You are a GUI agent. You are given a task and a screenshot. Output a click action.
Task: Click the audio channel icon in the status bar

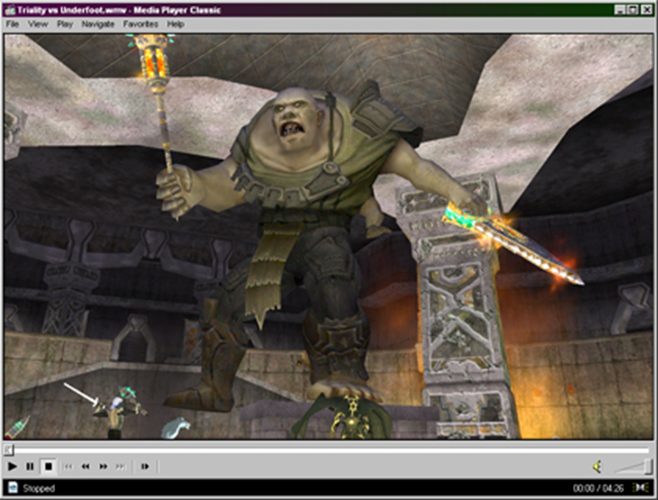641,487
